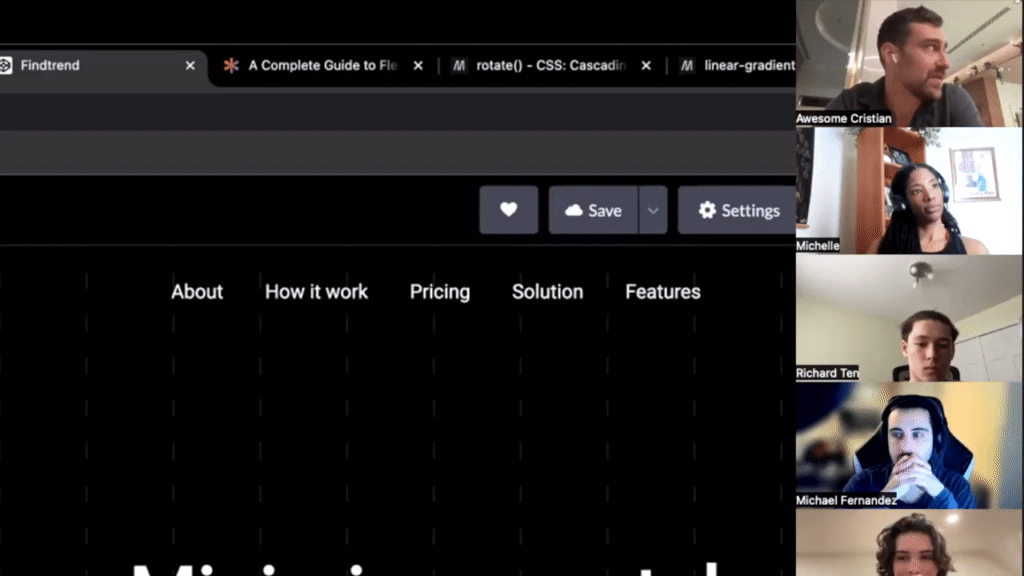
Task: Click the Pricing navigation link
Action: tap(440, 291)
